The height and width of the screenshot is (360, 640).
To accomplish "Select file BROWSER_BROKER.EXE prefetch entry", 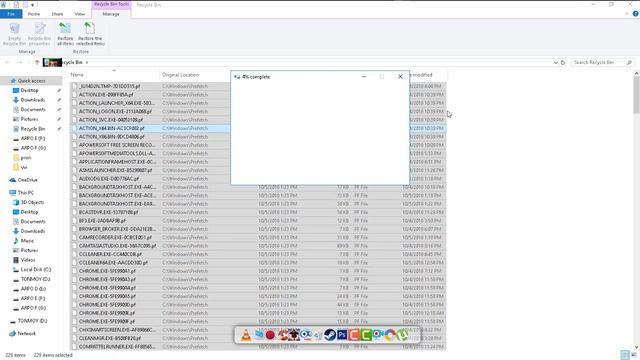I will coord(117,229).
